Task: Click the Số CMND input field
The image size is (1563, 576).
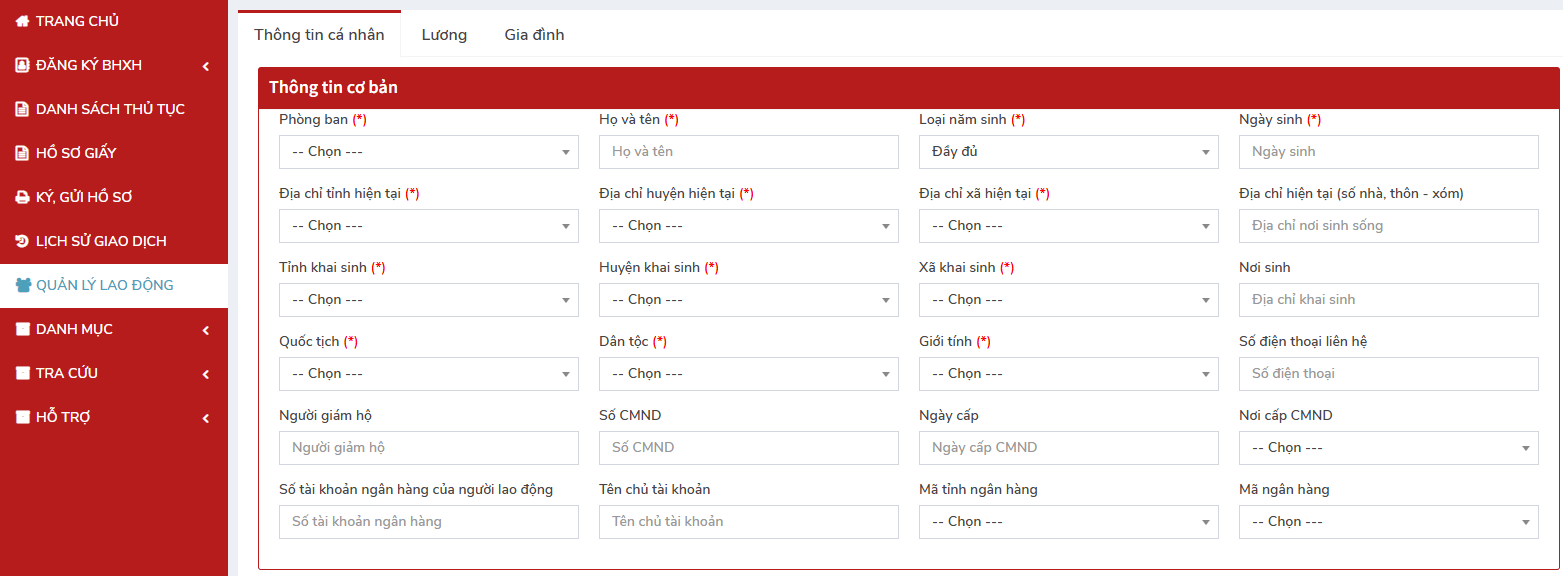Action: click(748, 448)
